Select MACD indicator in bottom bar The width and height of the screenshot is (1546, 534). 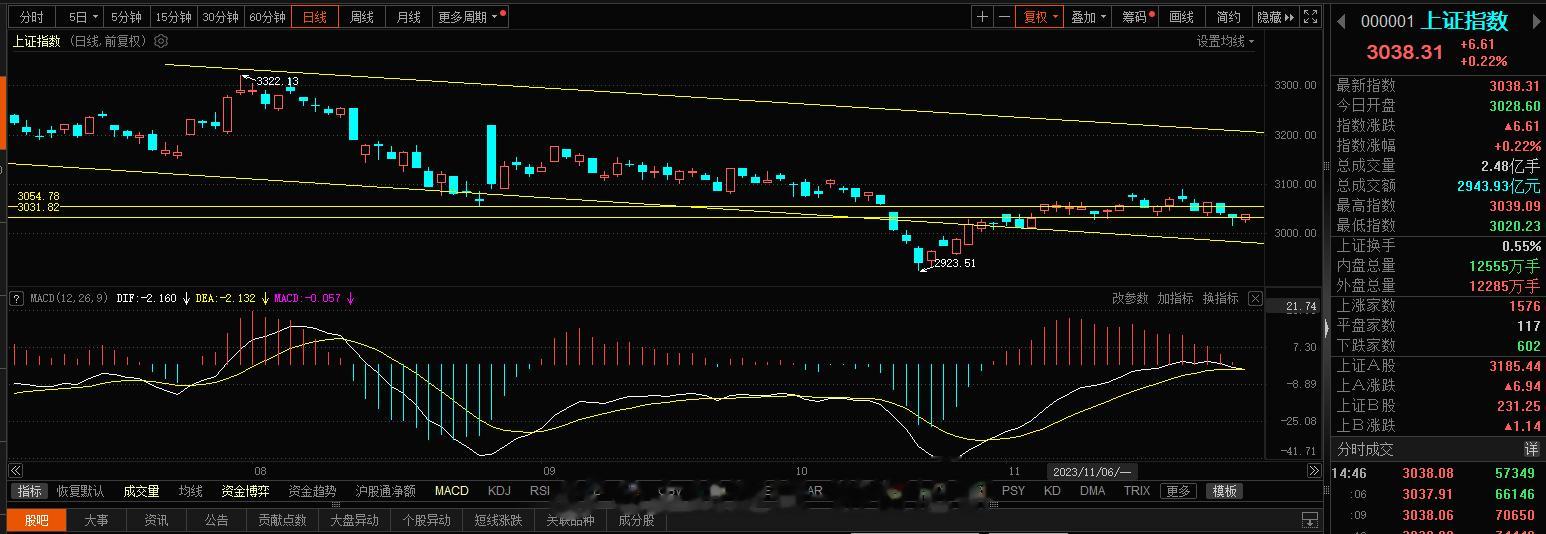click(x=451, y=491)
